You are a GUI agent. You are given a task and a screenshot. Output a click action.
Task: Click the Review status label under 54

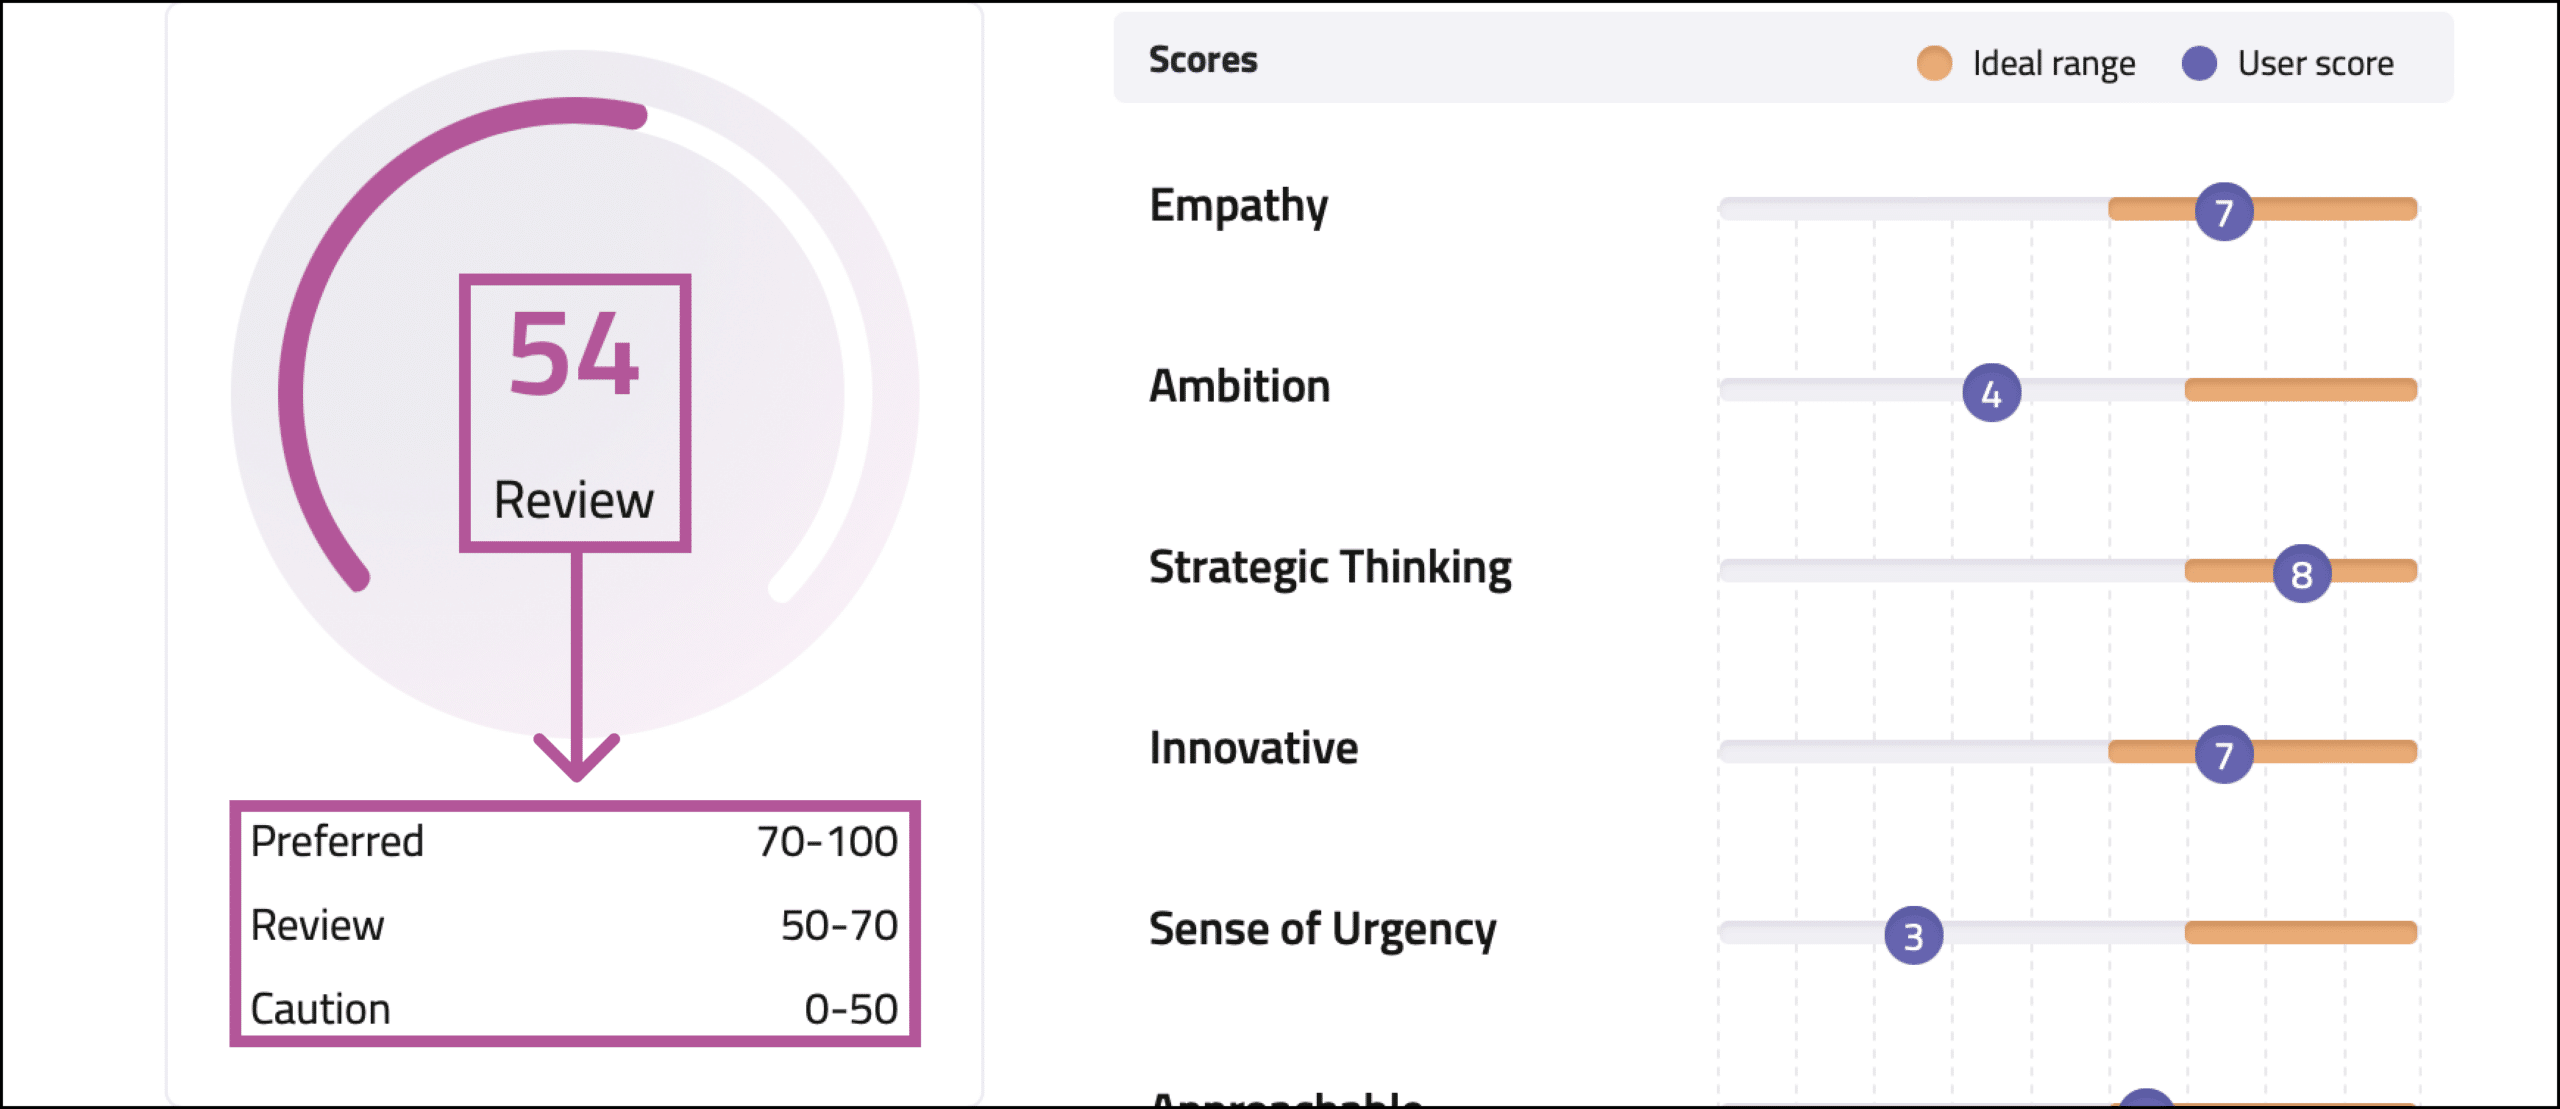click(573, 500)
